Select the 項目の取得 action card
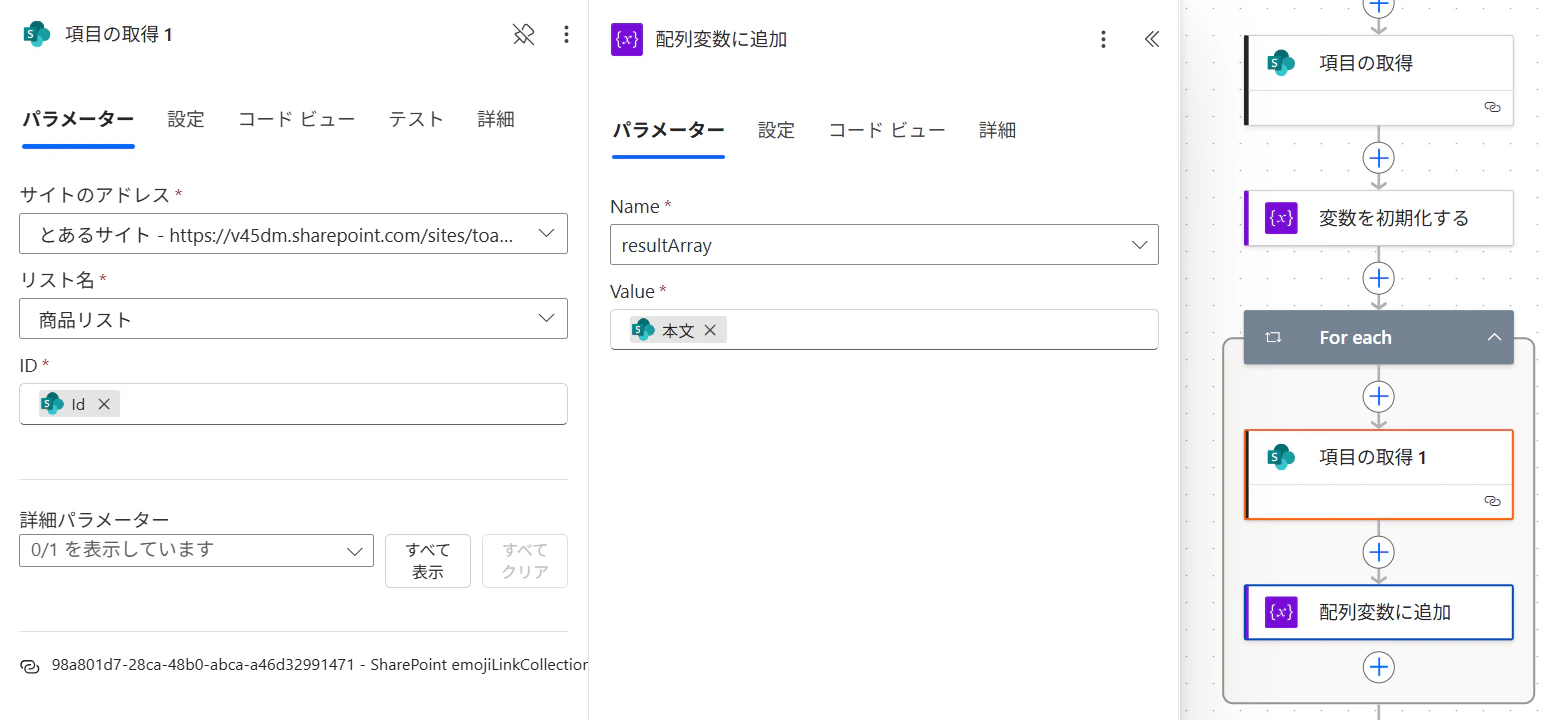Viewport: 1562px width, 720px height. point(1379,80)
